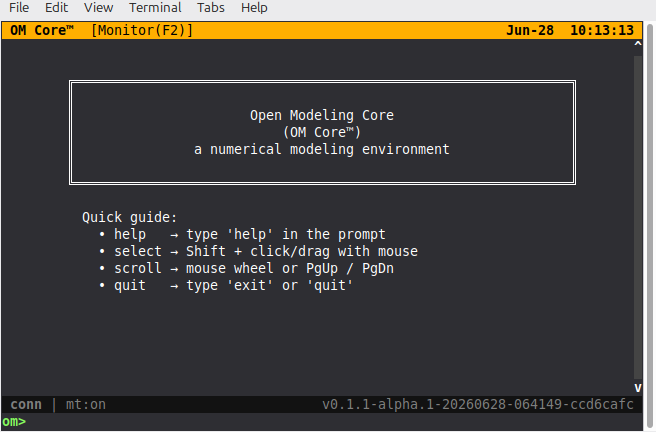Click the conn status indicator
Viewport: 656px width, 432px height.
click(26, 404)
